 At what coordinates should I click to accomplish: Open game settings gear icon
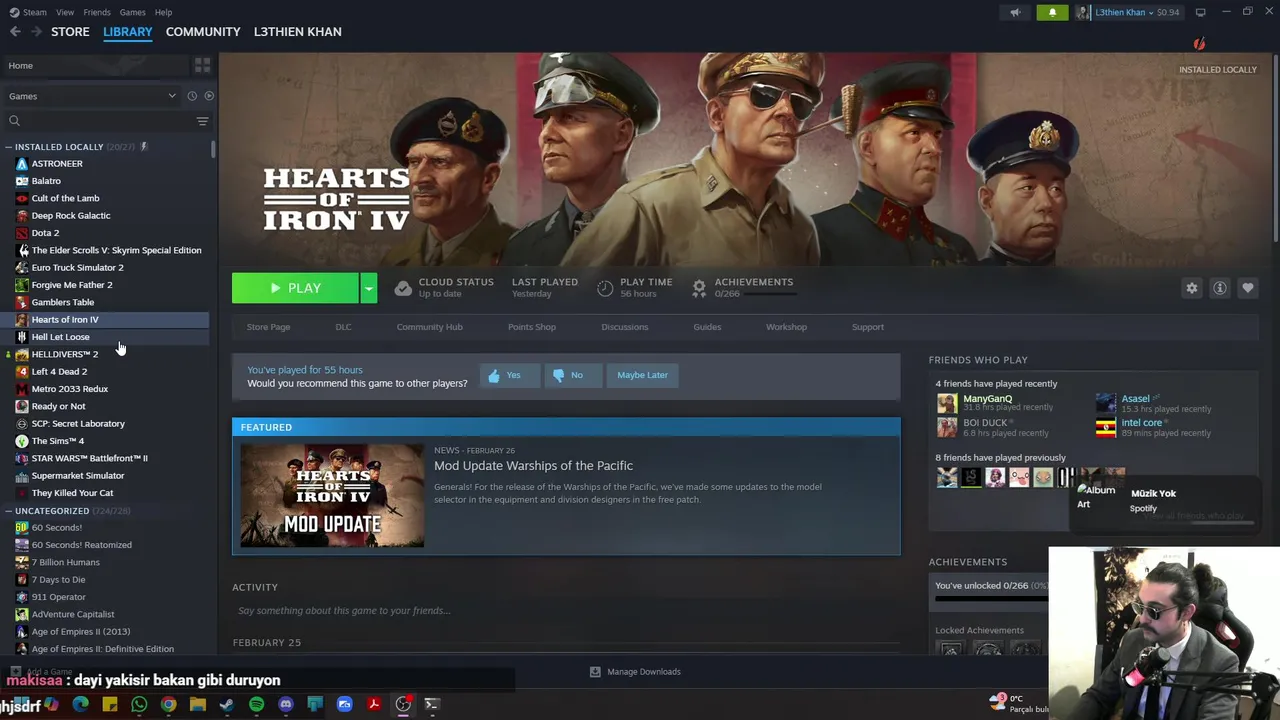tap(1192, 288)
